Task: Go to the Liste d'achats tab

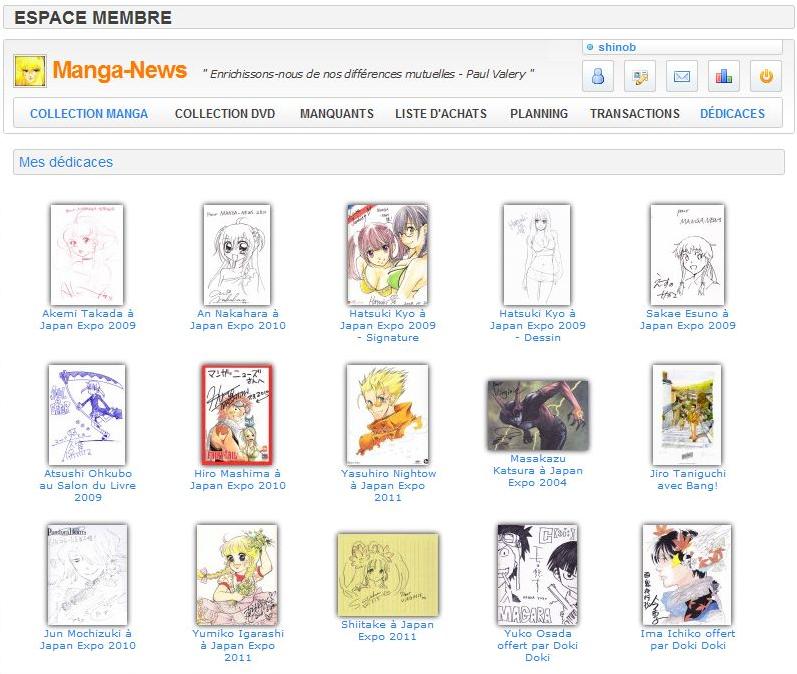Action: (441, 113)
